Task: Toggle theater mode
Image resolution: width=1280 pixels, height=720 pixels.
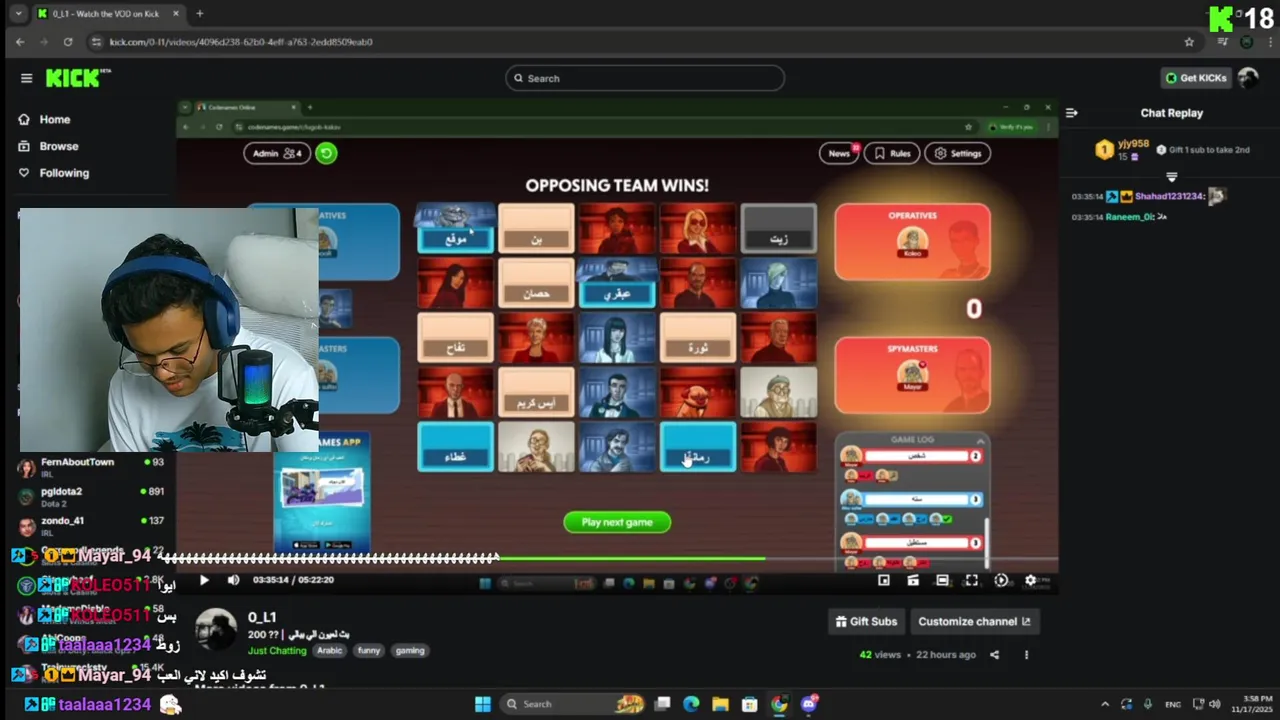Action: pos(942,580)
